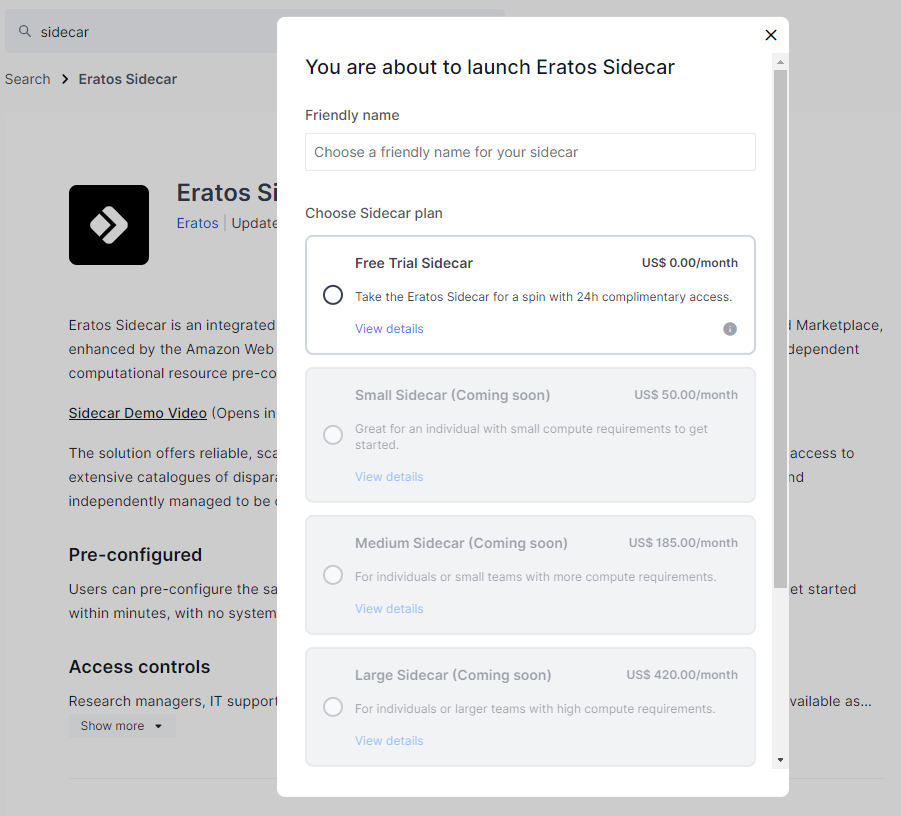Click the US$ 50.00/month price text
901x816 pixels.
686,395
